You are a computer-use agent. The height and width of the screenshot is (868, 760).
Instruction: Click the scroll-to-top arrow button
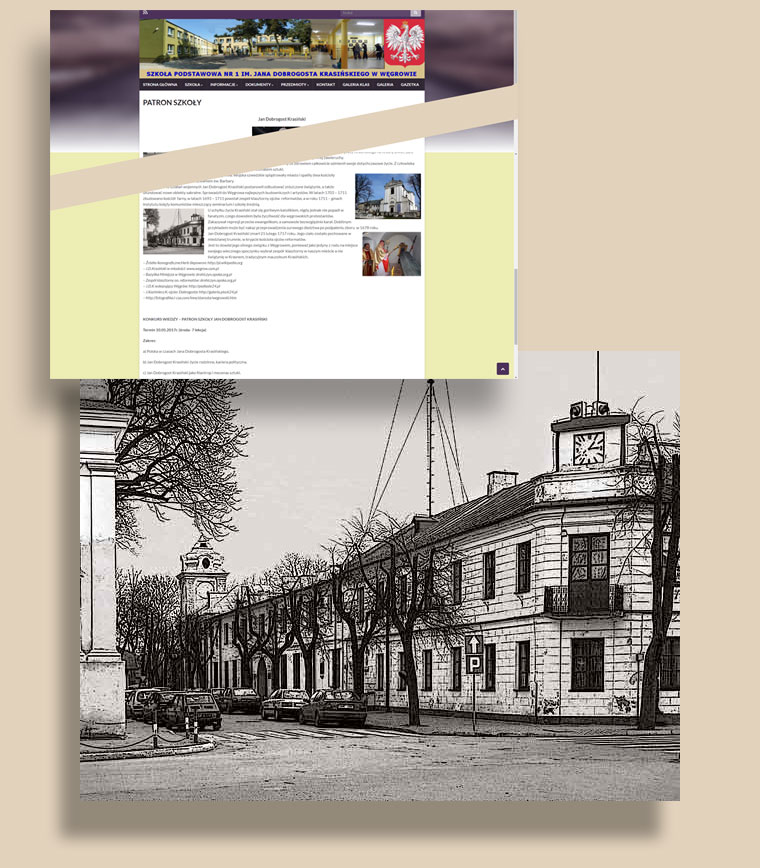(503, 369)
